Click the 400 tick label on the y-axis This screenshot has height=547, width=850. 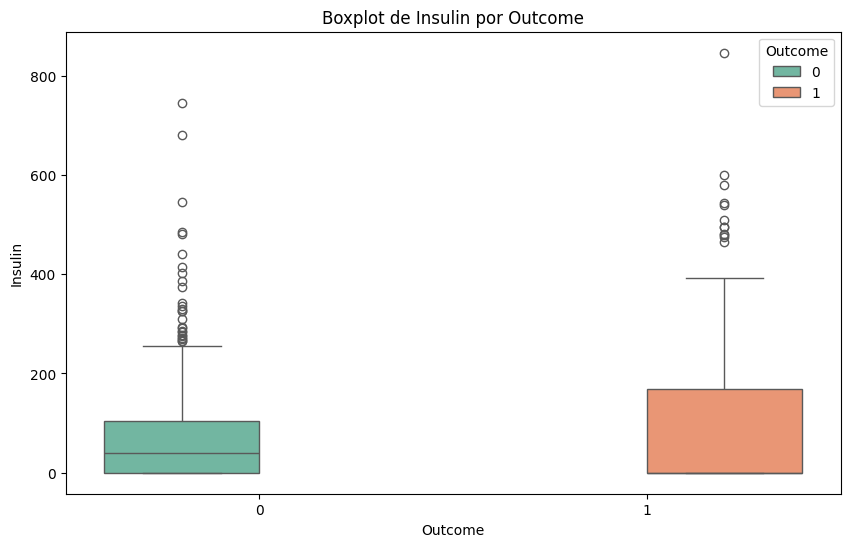coord(43,275)
